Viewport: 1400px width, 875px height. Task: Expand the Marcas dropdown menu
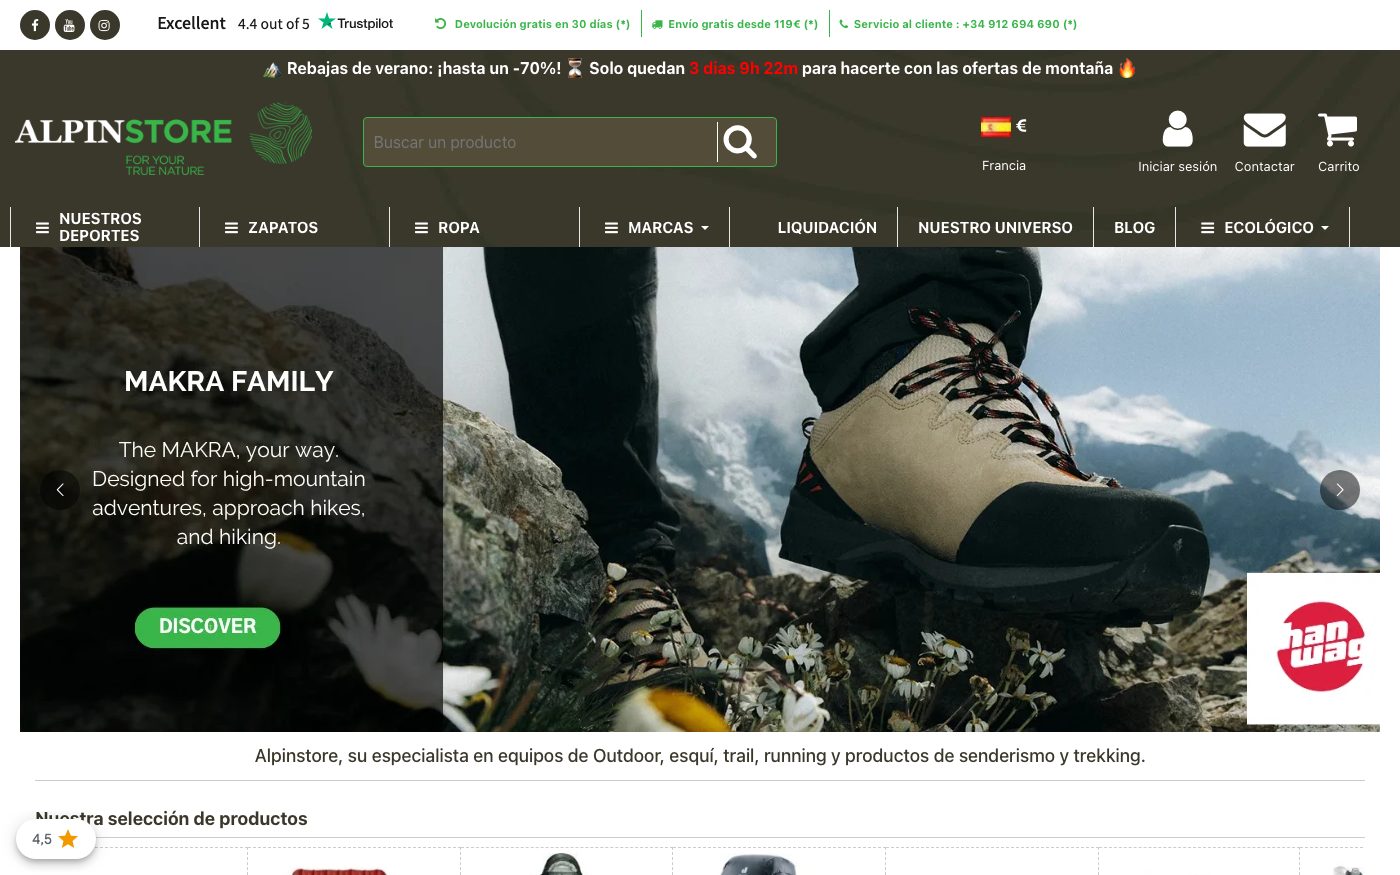point(655,227)
